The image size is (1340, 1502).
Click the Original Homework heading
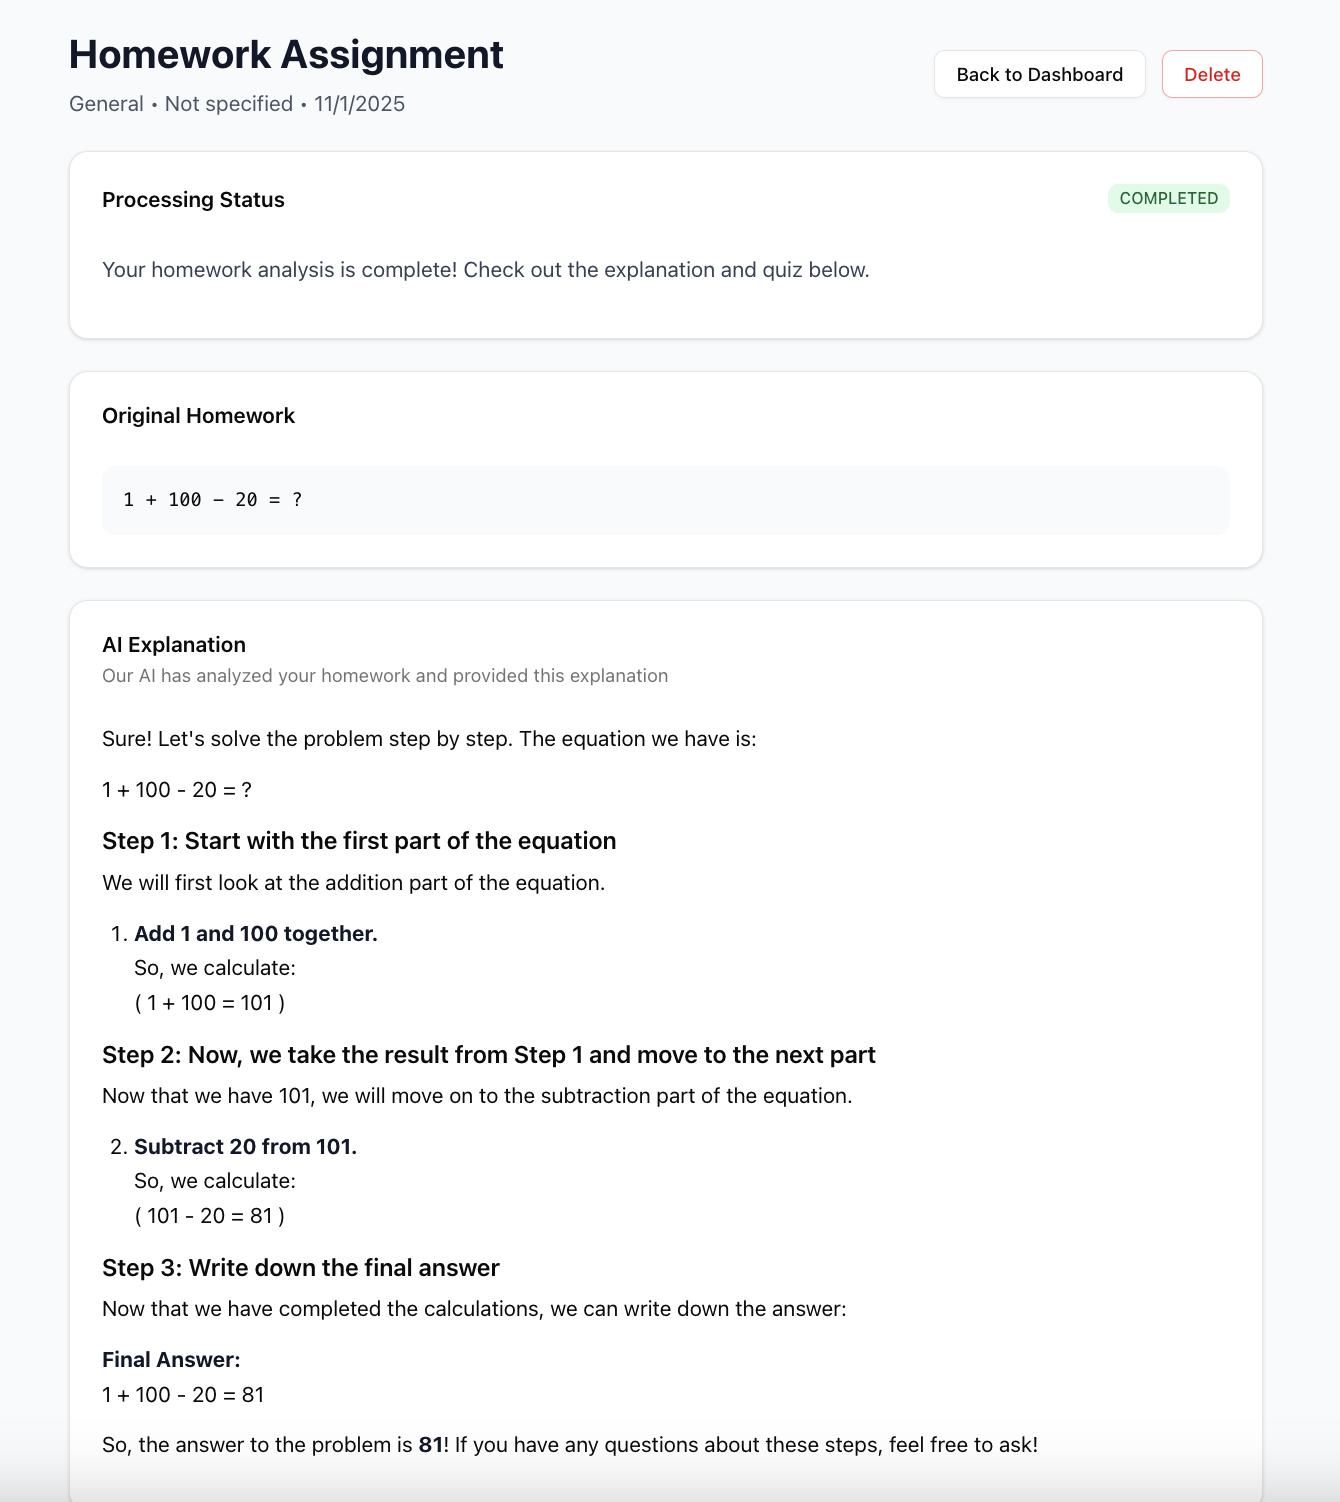pyautogui.click(x=198, y=416)
